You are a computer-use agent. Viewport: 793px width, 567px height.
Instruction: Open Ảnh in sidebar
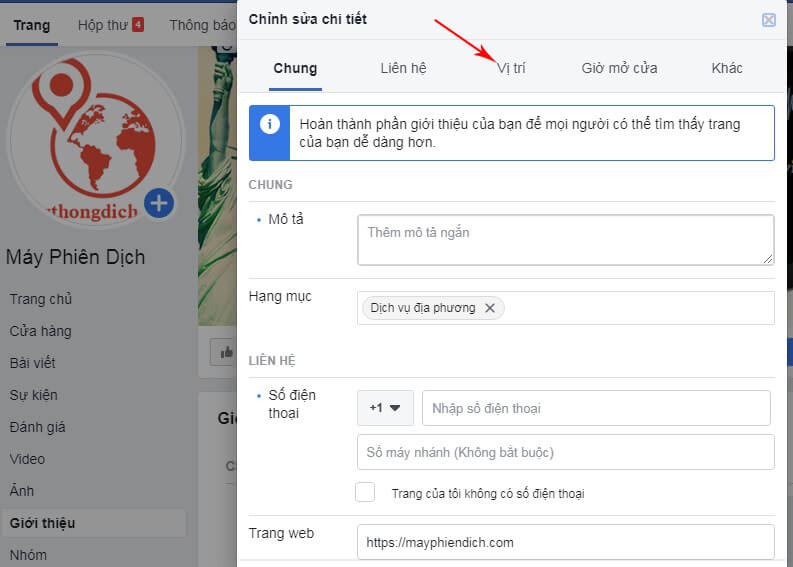tap(22, 491)
